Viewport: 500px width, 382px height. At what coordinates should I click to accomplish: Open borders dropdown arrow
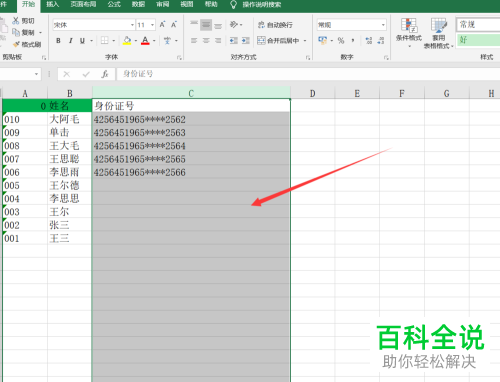click(x=114, y=41)
